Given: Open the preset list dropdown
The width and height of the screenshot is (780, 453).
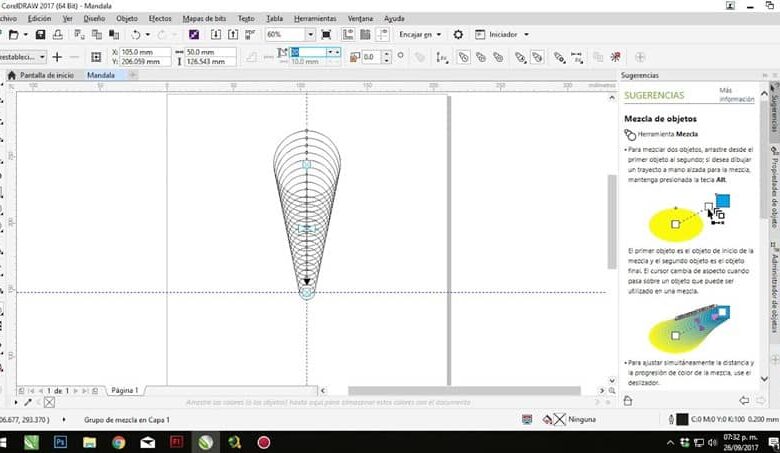Looking at the screenshot, I should [x=42, y=57].
